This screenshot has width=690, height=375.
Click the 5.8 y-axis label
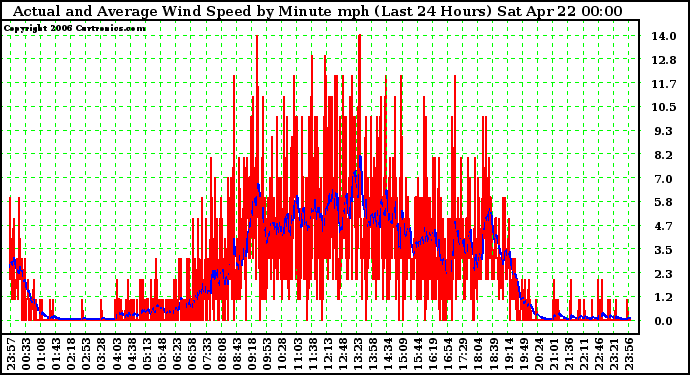tap(664, 202)
